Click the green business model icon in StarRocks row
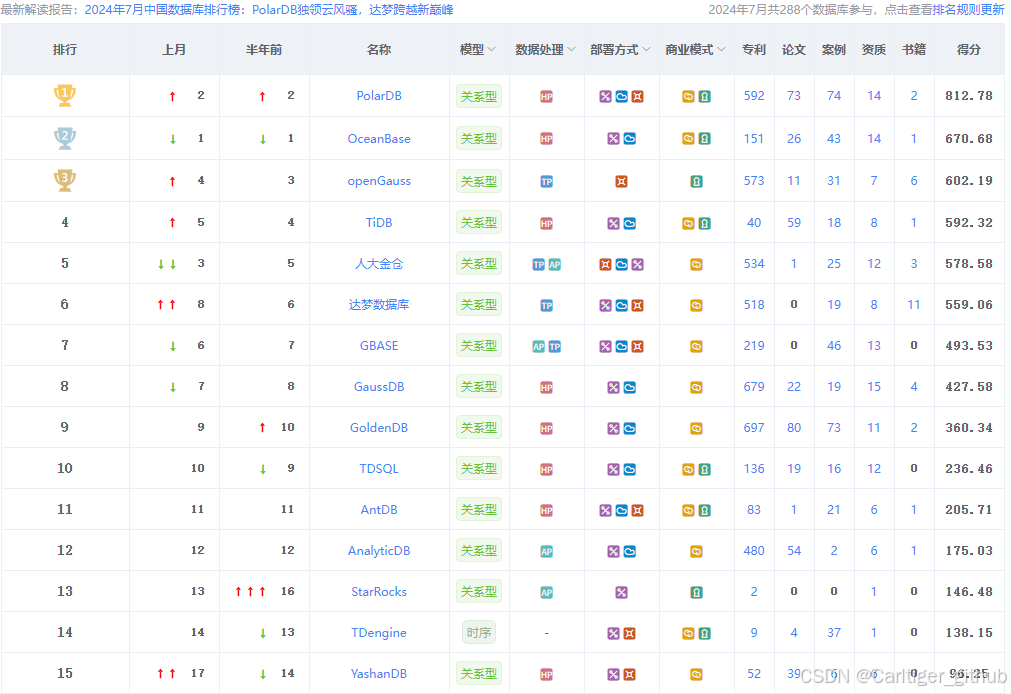The height and width of the screenshot is (694, 1011). 696,593
